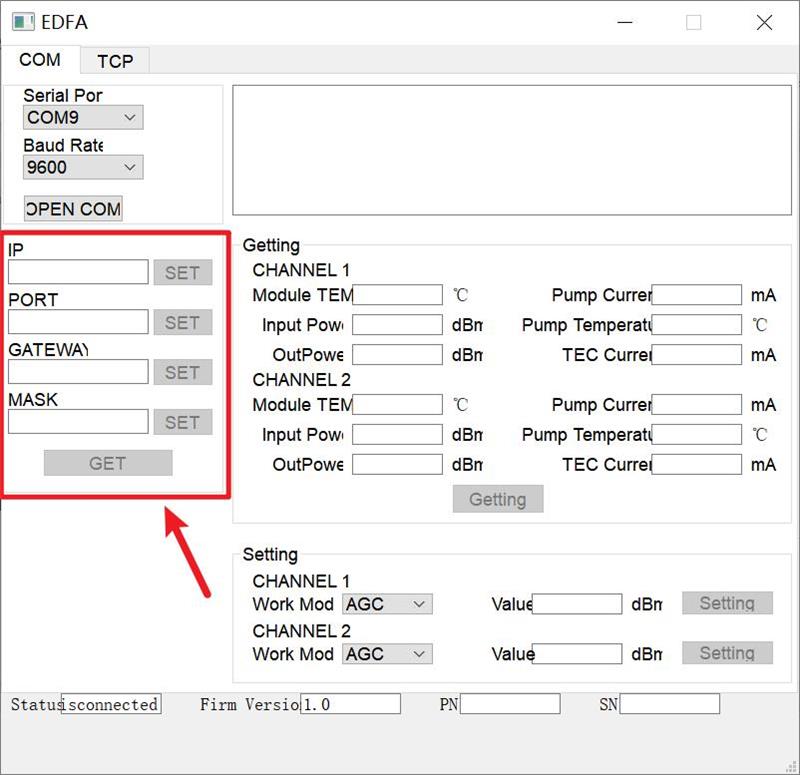
Task: Select the COM tab
Action: tap(42, 61)
